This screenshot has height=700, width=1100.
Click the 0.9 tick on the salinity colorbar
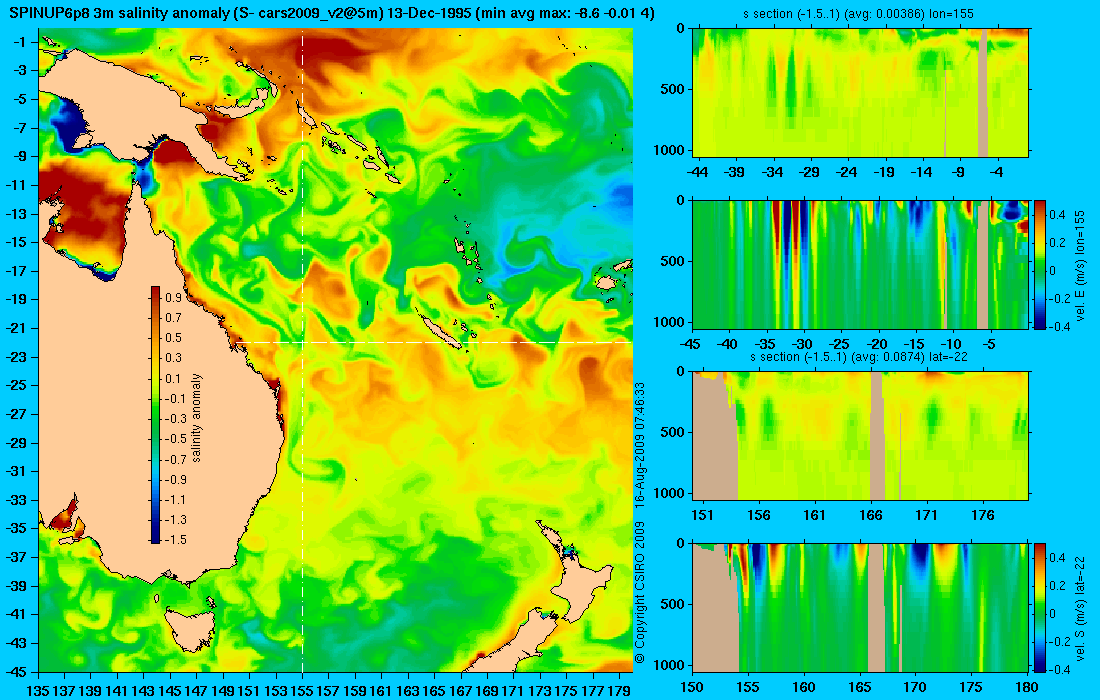pos(173,298)
